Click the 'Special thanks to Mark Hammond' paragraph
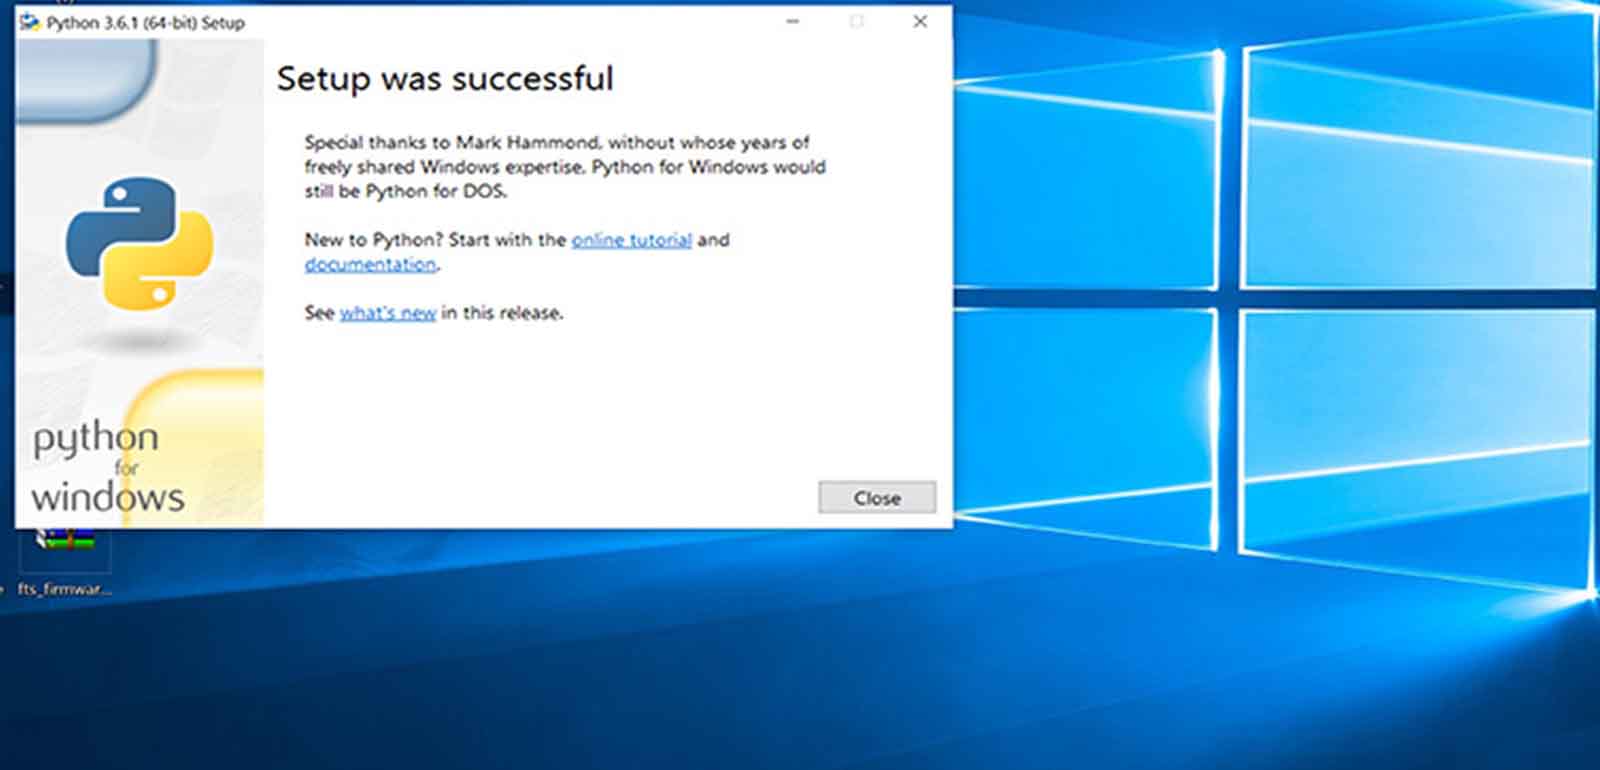The width and height of the screenshot is (1600, 770). pos(565,167)
